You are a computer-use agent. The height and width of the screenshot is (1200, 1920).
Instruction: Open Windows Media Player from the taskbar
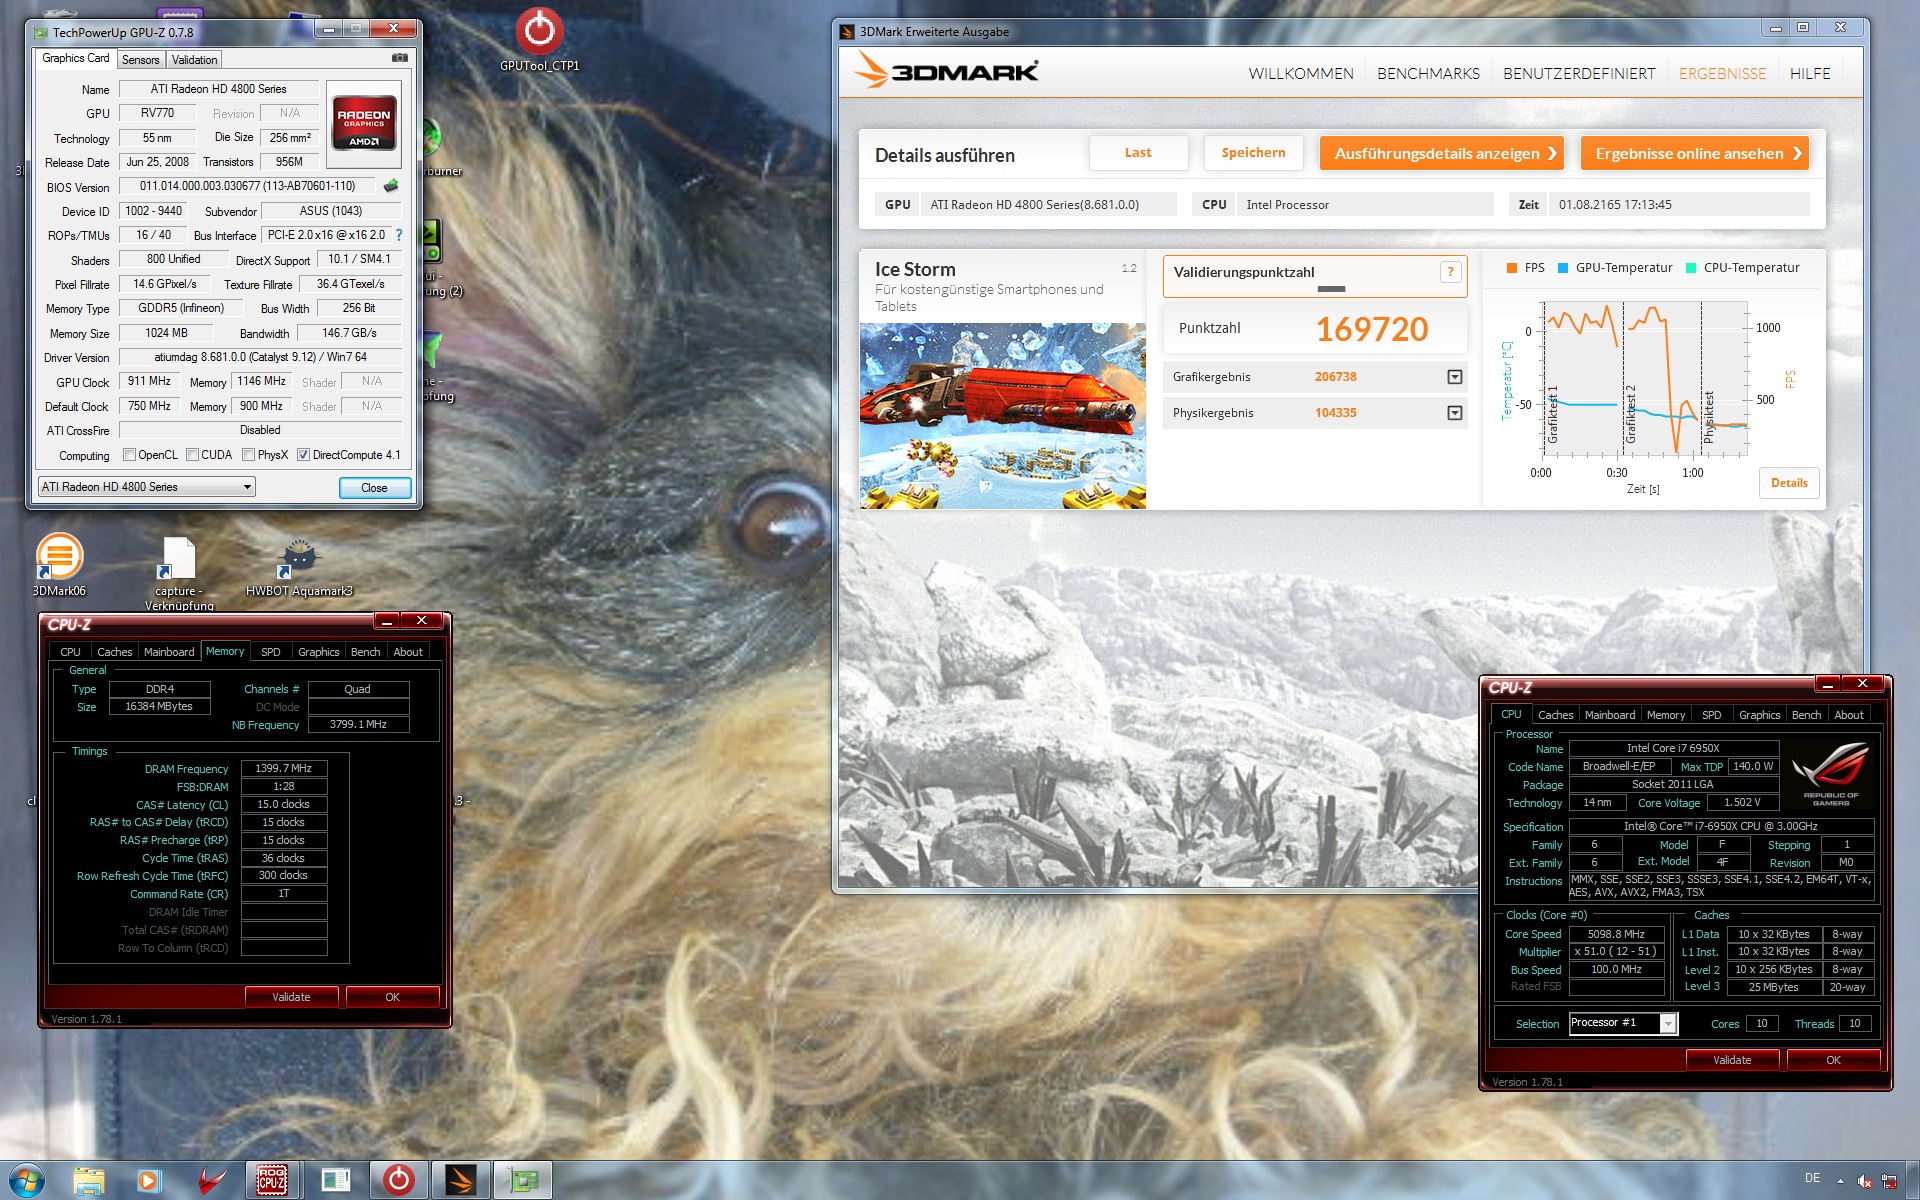149,1181
